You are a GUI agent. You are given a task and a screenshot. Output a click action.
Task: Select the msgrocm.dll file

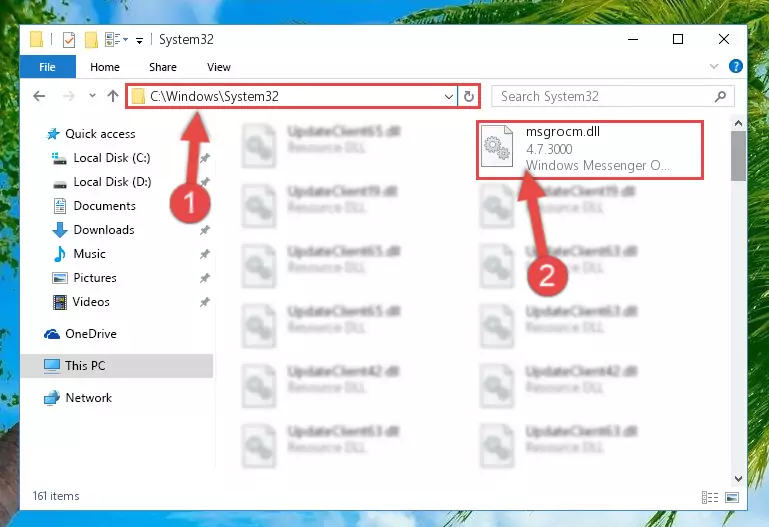pyautogui.click(x=590, y=149)
